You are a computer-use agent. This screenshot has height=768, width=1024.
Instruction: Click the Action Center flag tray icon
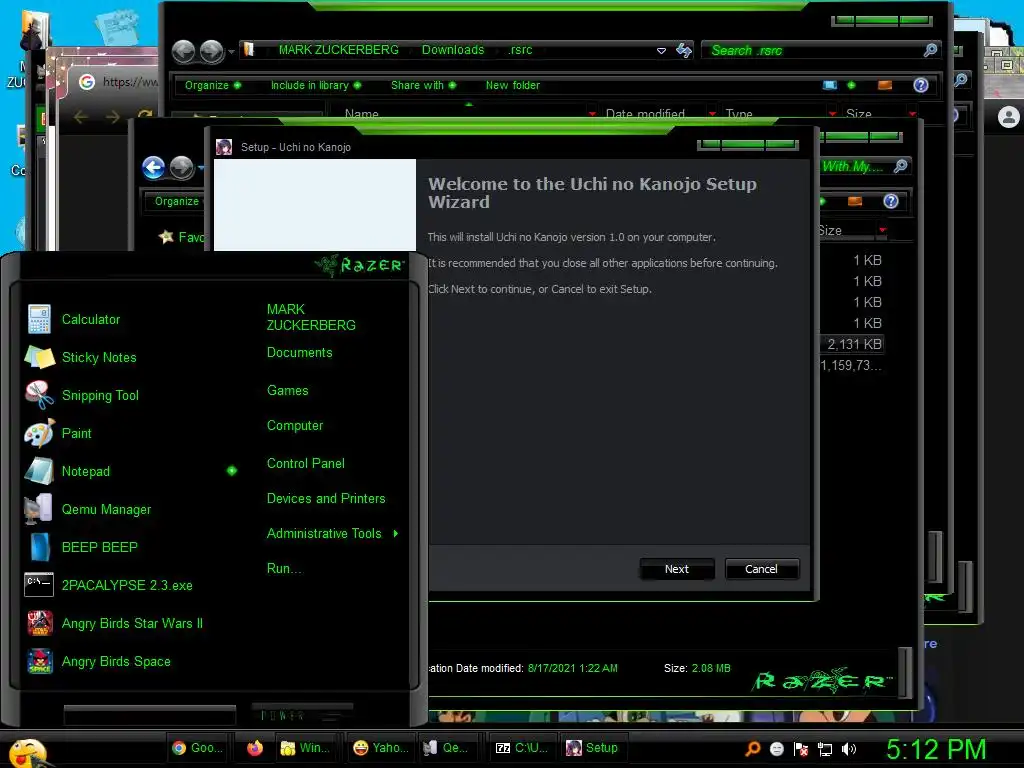801,749
